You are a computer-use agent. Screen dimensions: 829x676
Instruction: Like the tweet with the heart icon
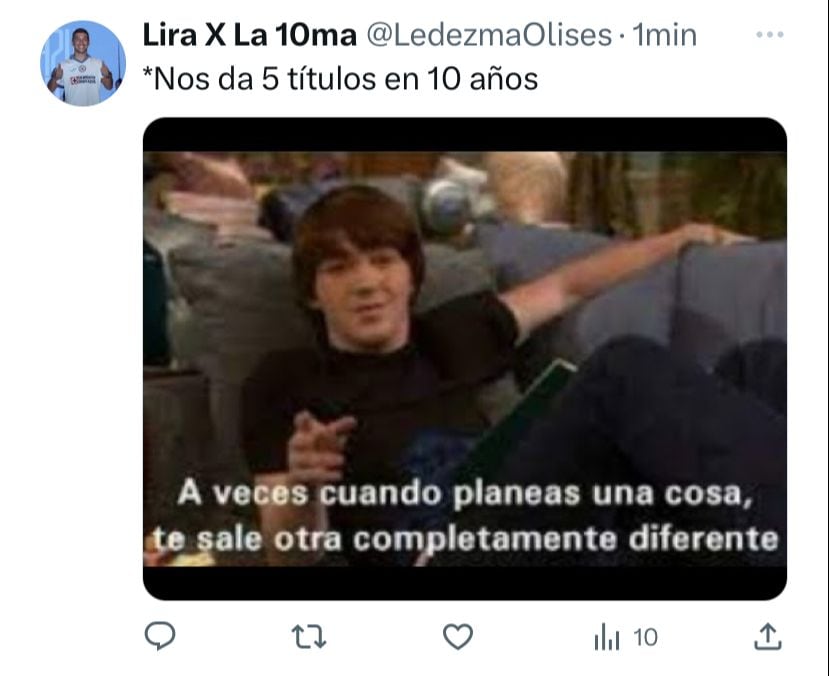[458, 637]
